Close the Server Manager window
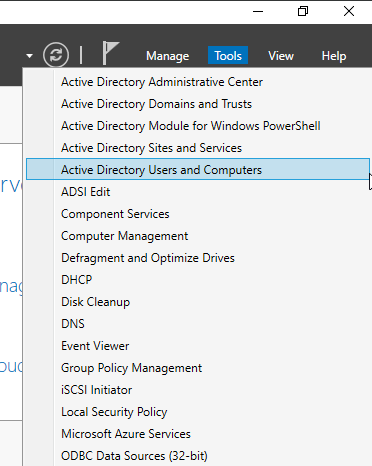Viewport: 372px width, 466px height. [349, 11]
